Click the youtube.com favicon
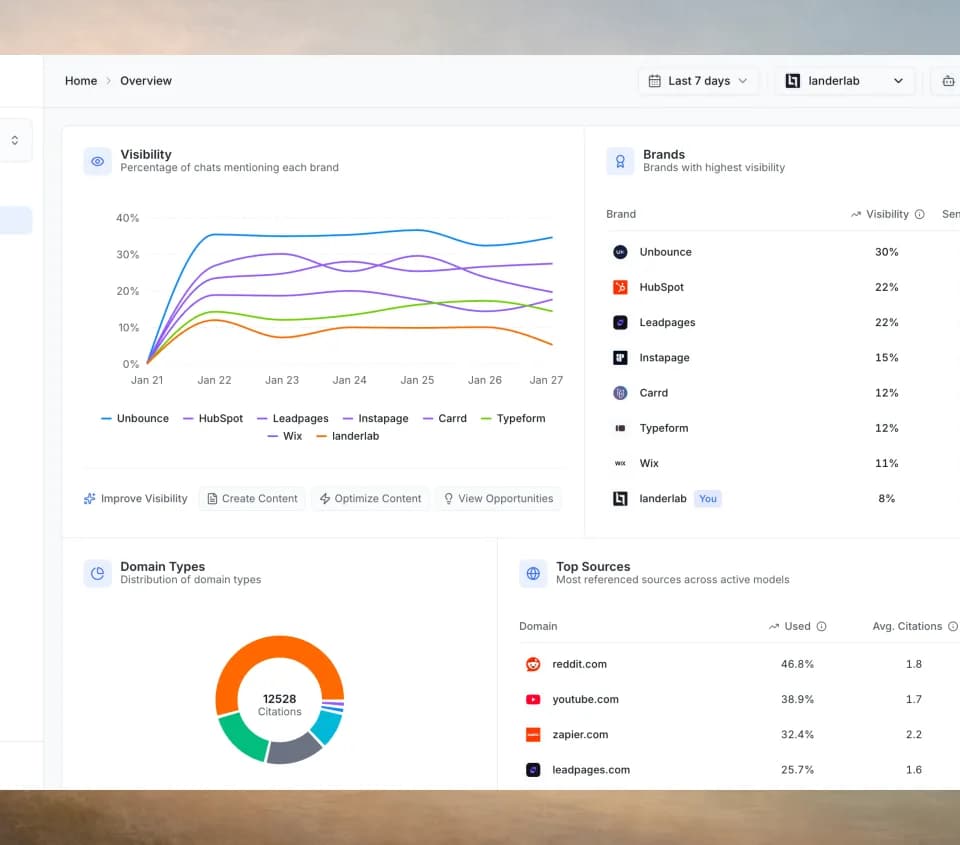 click(x=533, y=699)
